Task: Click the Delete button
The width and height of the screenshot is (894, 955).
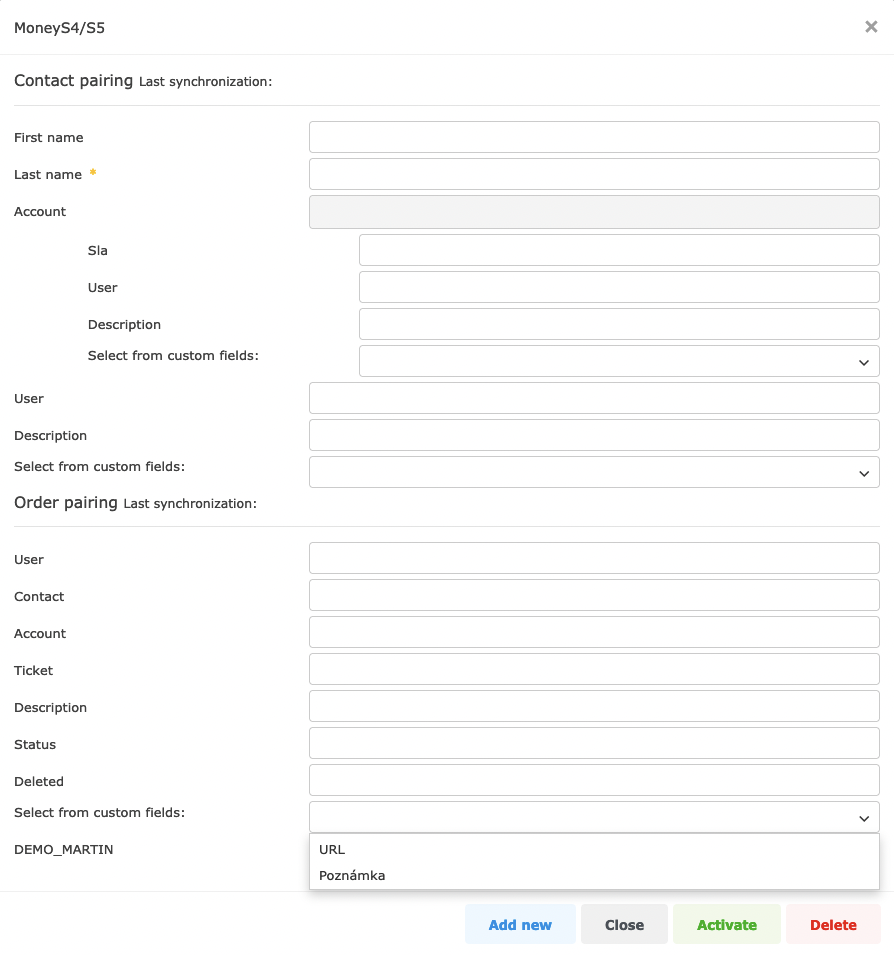Action: click(x=833, y=924)
